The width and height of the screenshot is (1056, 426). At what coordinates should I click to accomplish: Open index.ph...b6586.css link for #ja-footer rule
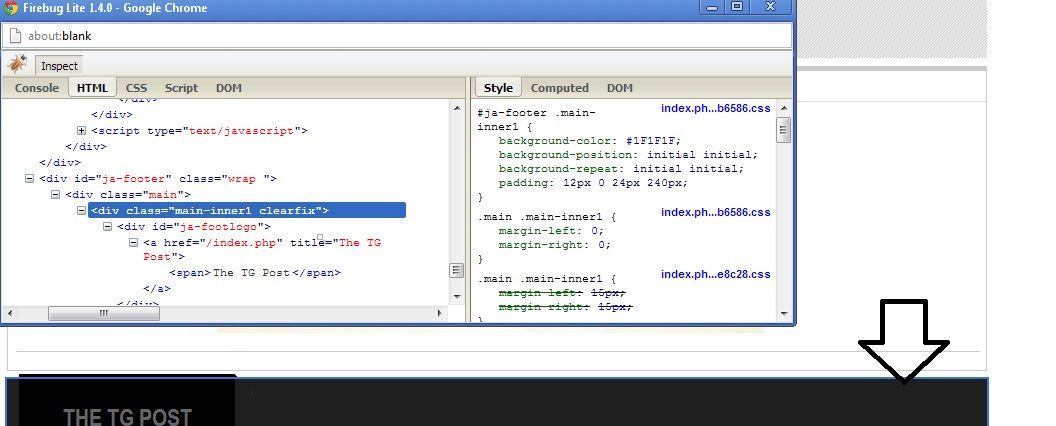(x=715, y=108)
